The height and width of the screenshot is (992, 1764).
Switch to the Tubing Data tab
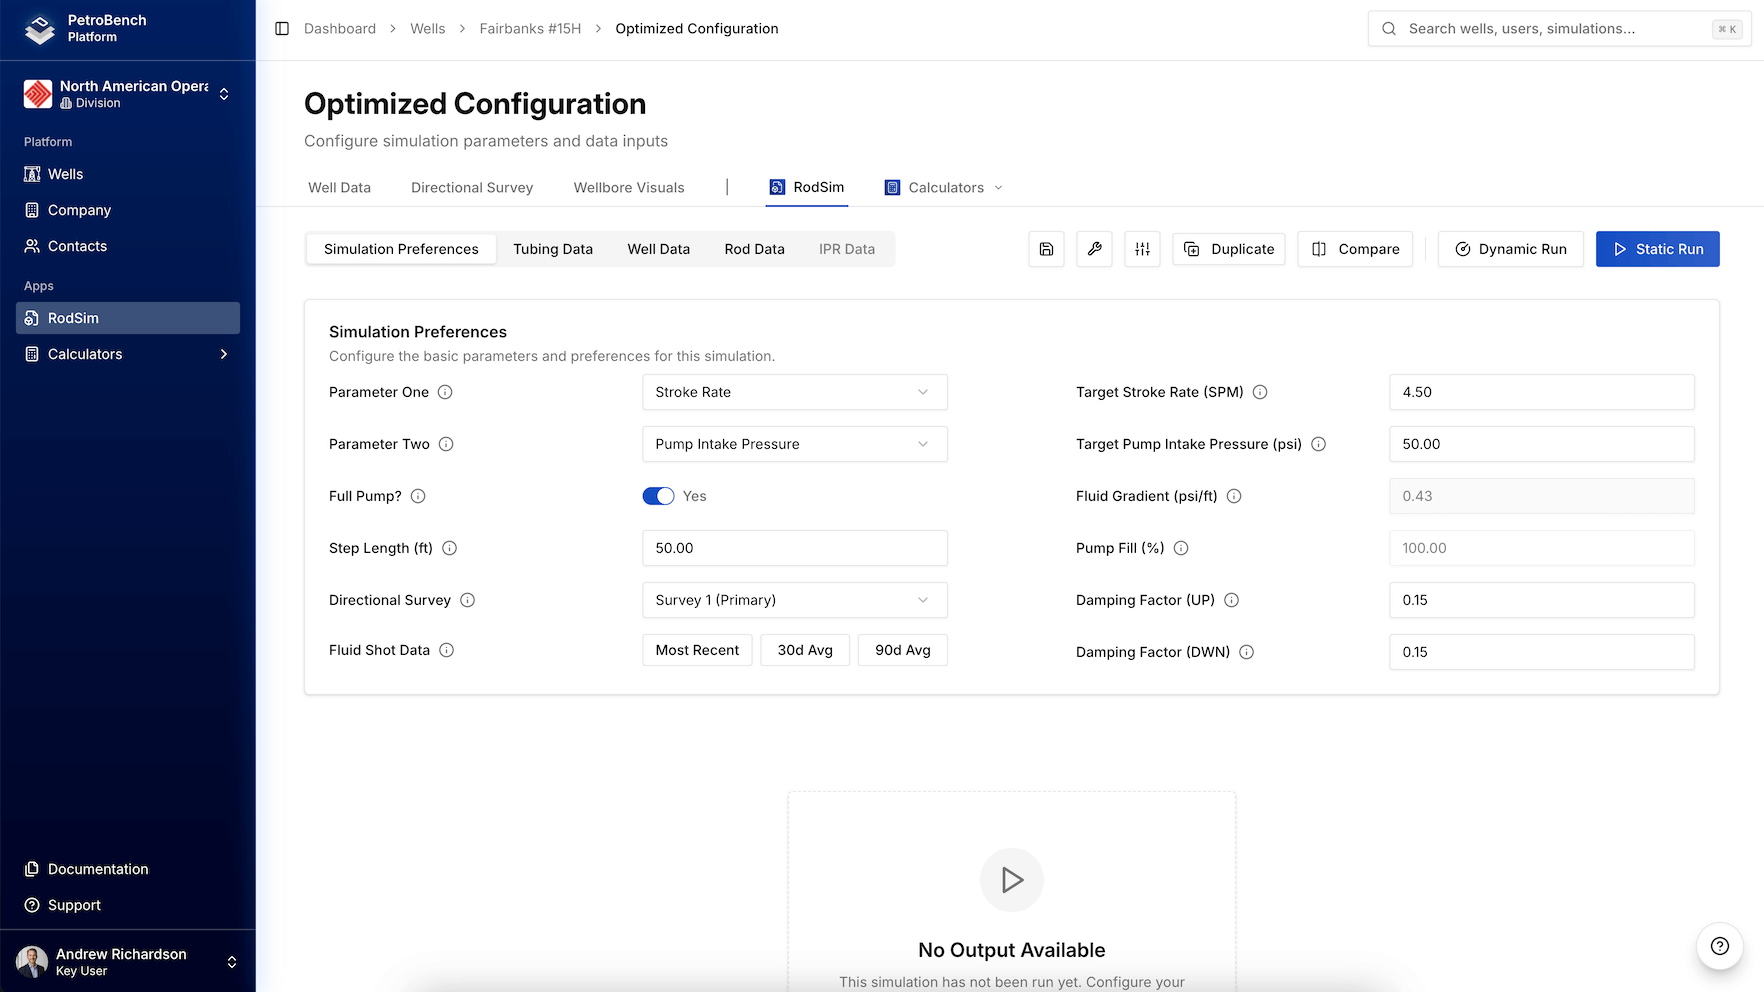pos(553,249)
